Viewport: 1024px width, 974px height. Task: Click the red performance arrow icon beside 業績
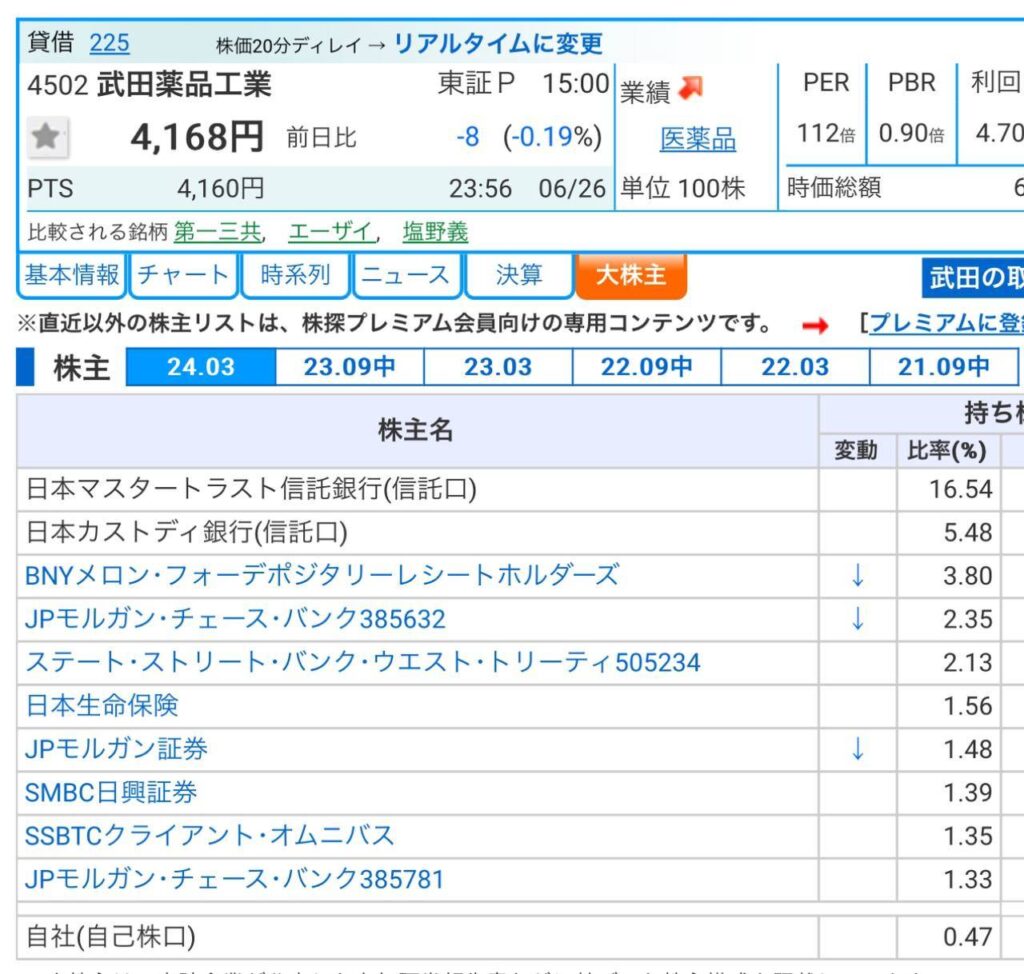[691, 88]
